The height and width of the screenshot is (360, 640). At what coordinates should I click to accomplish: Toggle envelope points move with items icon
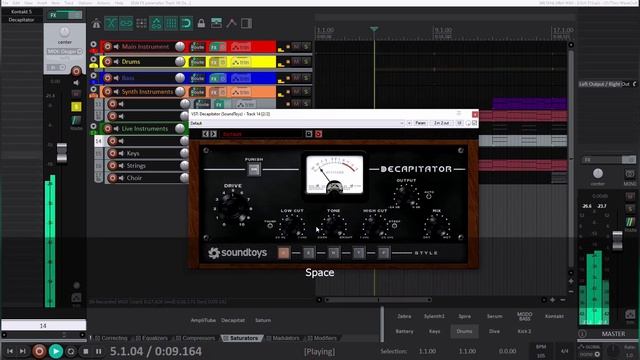(156, 23)
